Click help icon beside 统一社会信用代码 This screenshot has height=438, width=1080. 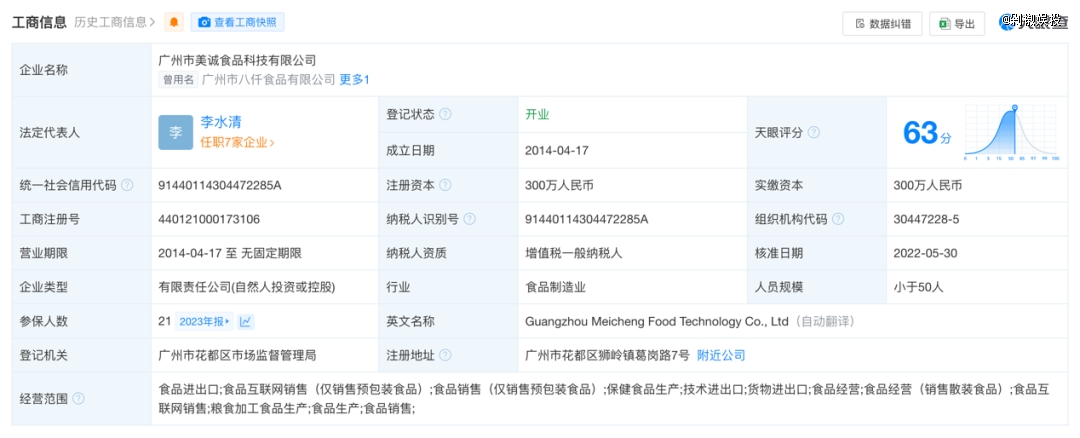coord(127,185)
